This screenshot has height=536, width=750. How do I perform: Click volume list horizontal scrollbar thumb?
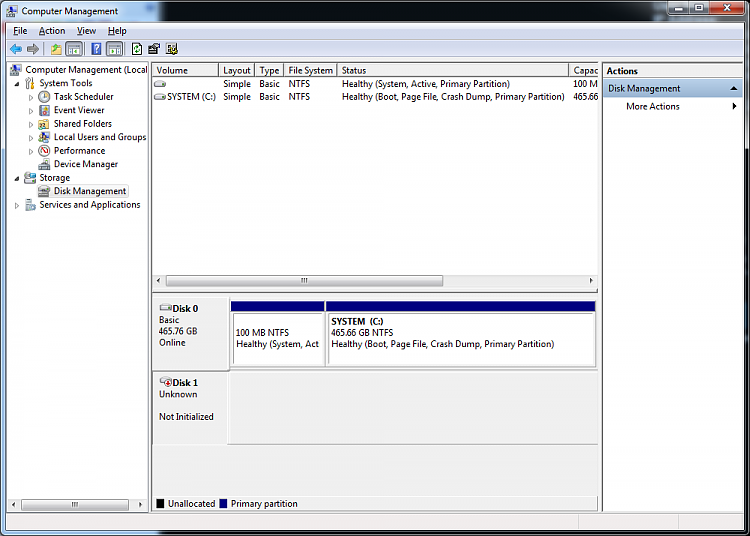[304, 281]
